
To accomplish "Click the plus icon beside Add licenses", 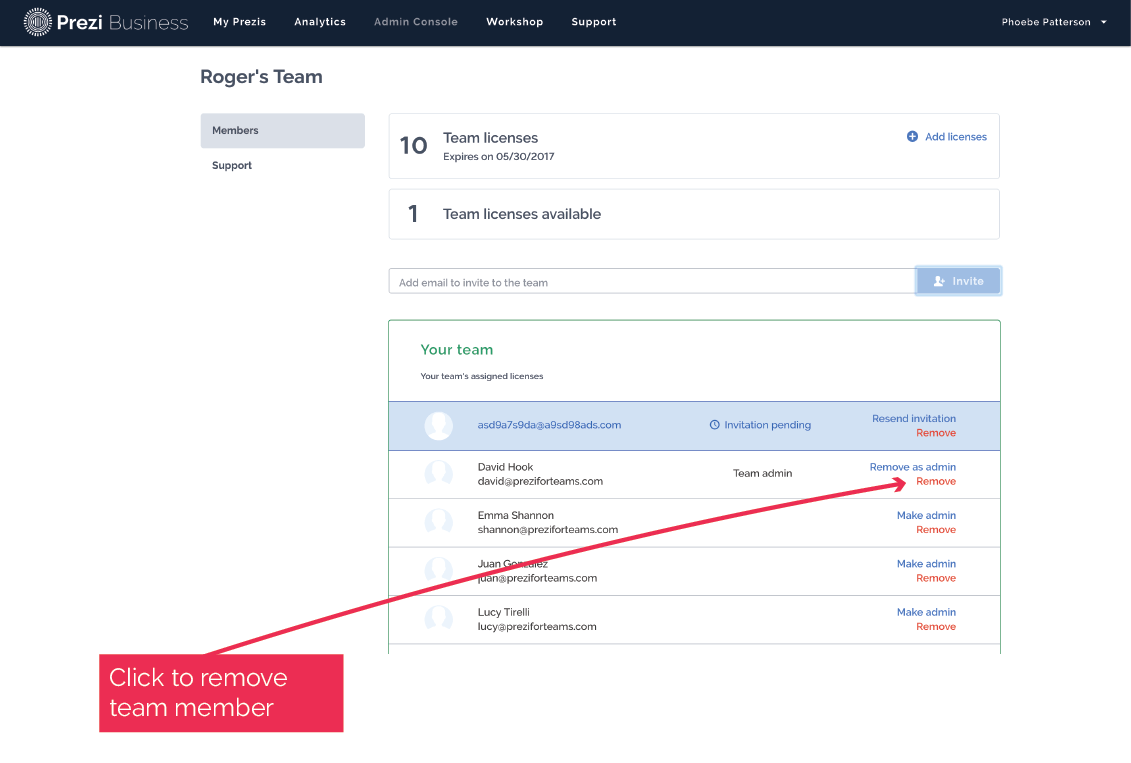I will [x=912, y=137].
